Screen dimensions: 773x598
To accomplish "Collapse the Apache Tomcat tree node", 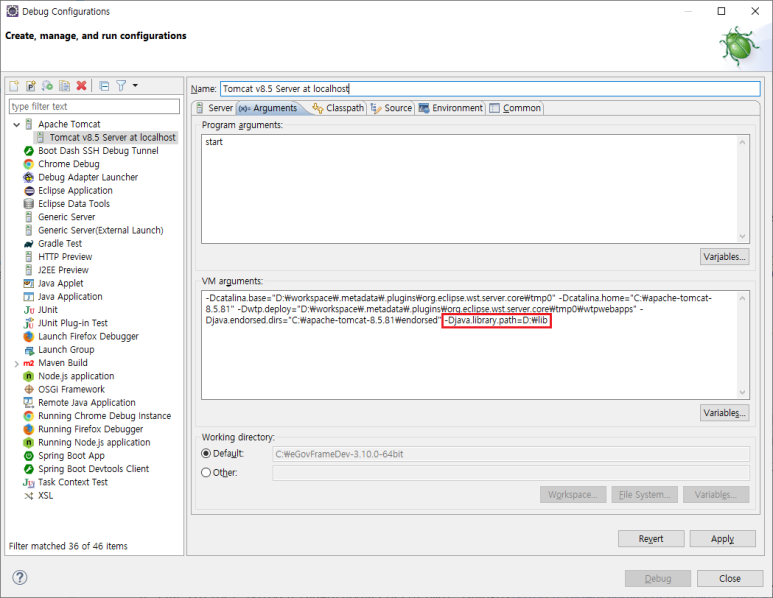I will pos(17,125).
